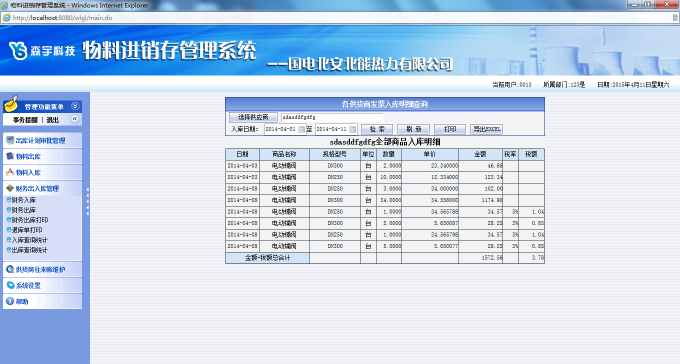Click the 金额-税额总合计 summary label
The height and width of the screenshot is (364, 680).
point(267,258)
